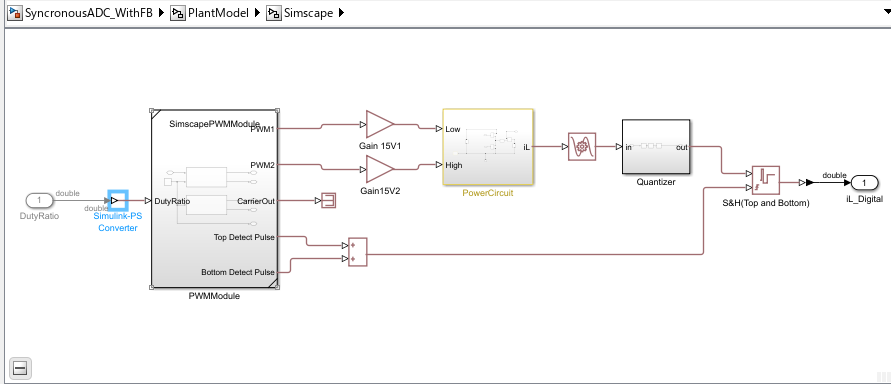
Task: Expand arrow after SyncronousADC_WithFB breadcrumb
Action: click(161, 12)
